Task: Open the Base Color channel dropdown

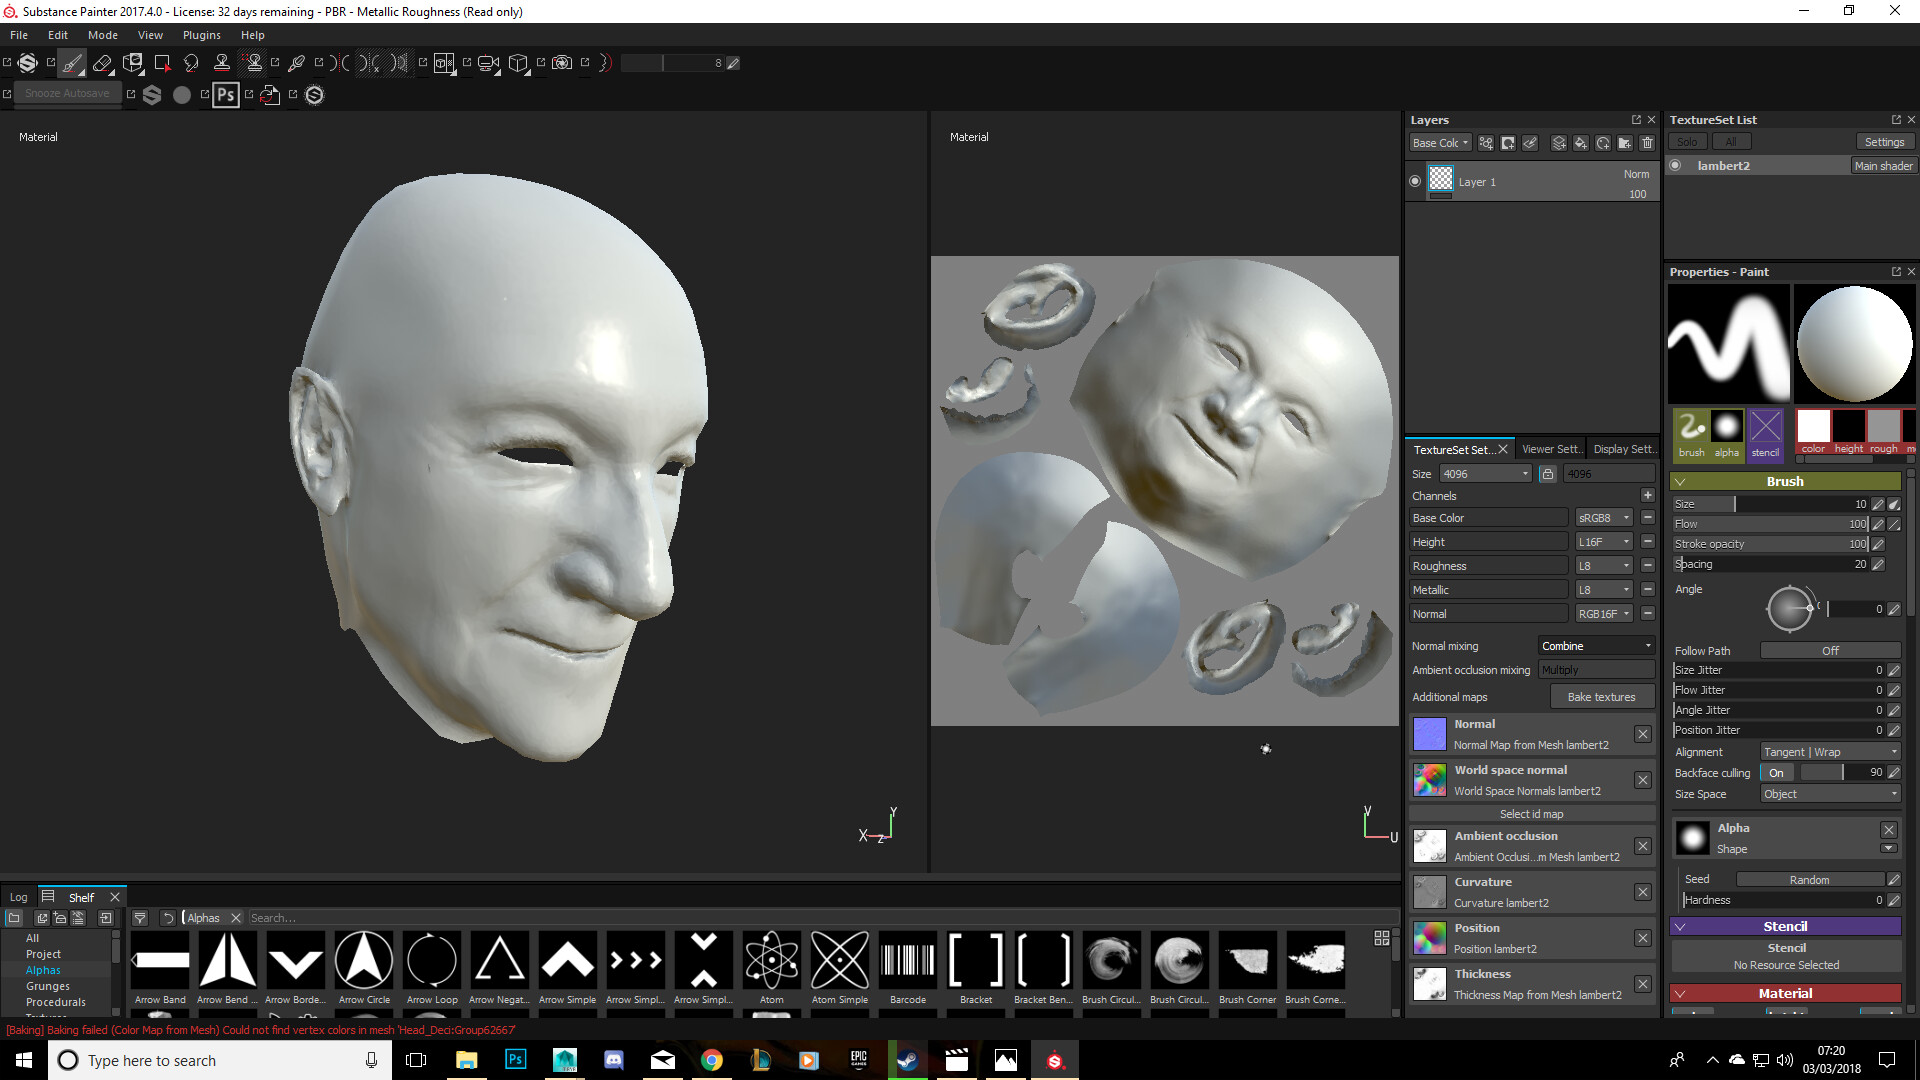Action: click(1603, 518)
